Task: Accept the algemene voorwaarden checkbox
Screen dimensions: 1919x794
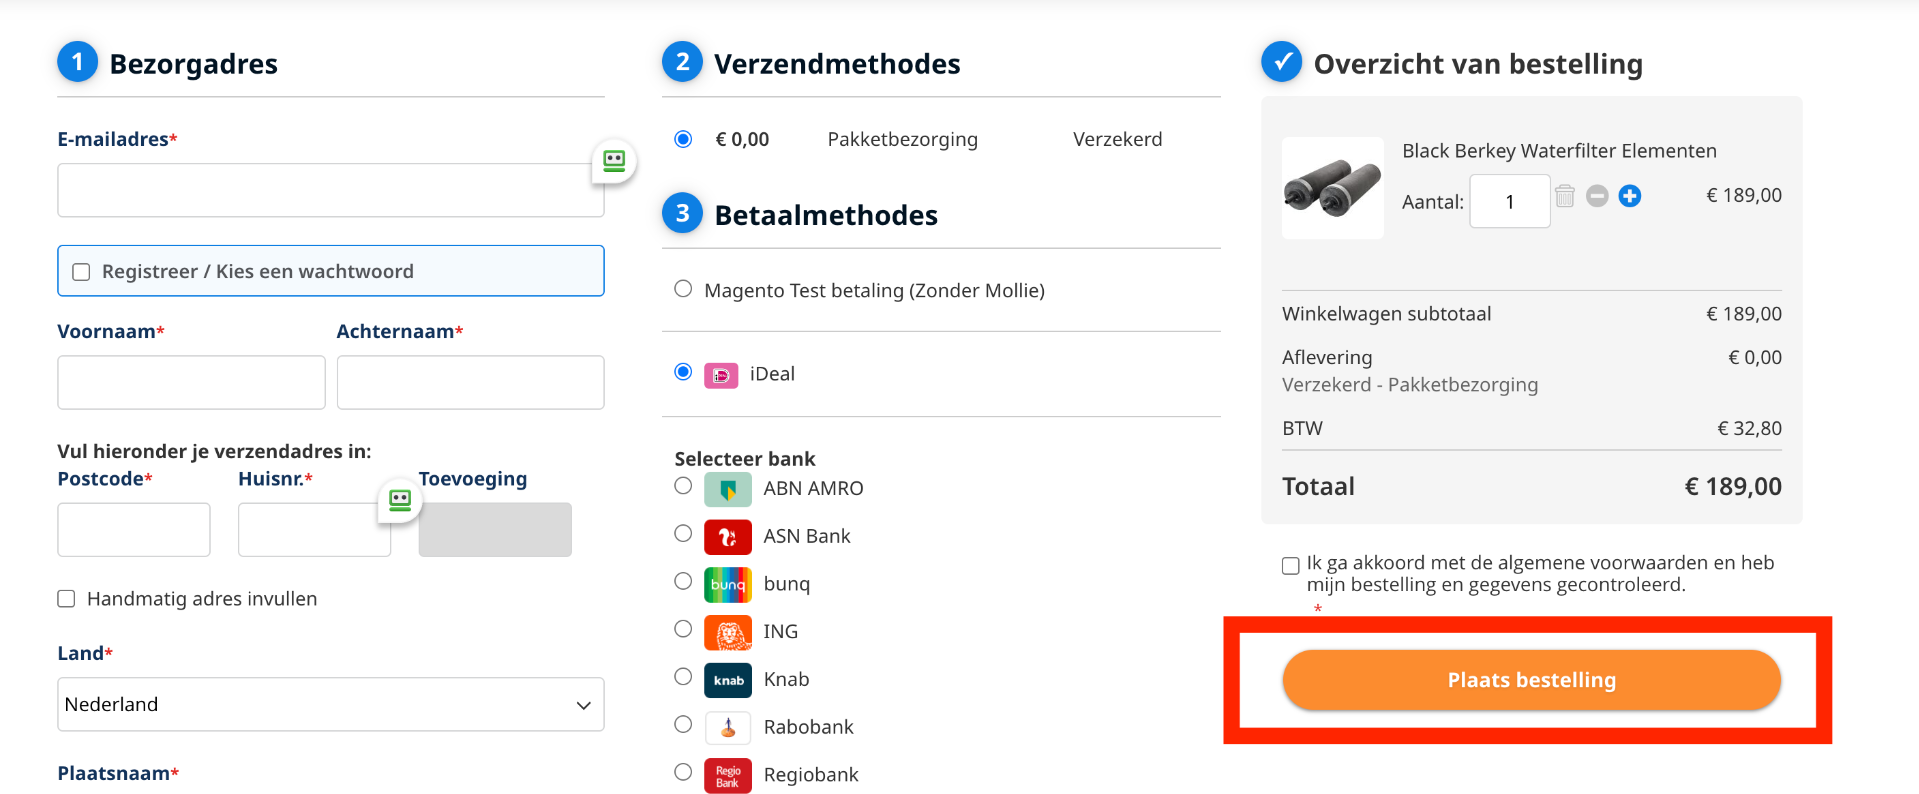Action: pyautogui.click(x=1291, y=566)
